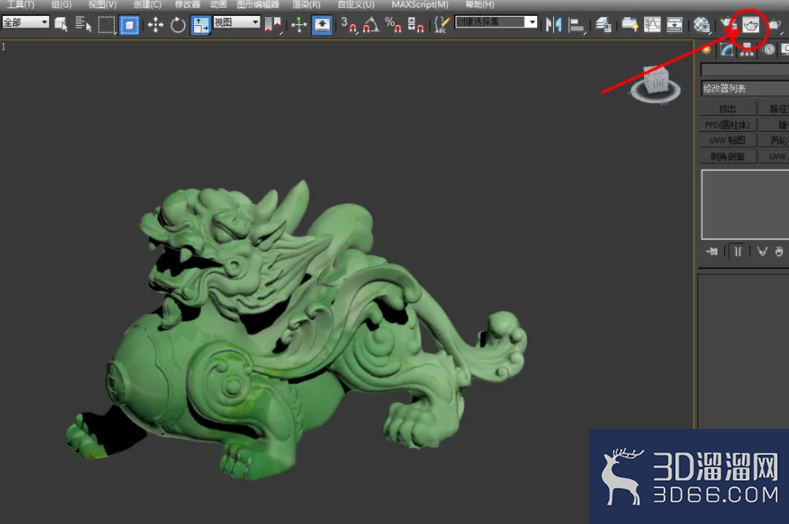The image size is (789, 524).
Task: Click the object name field in Modify panel
Action: pyautogui.click(x=745, y=69)
